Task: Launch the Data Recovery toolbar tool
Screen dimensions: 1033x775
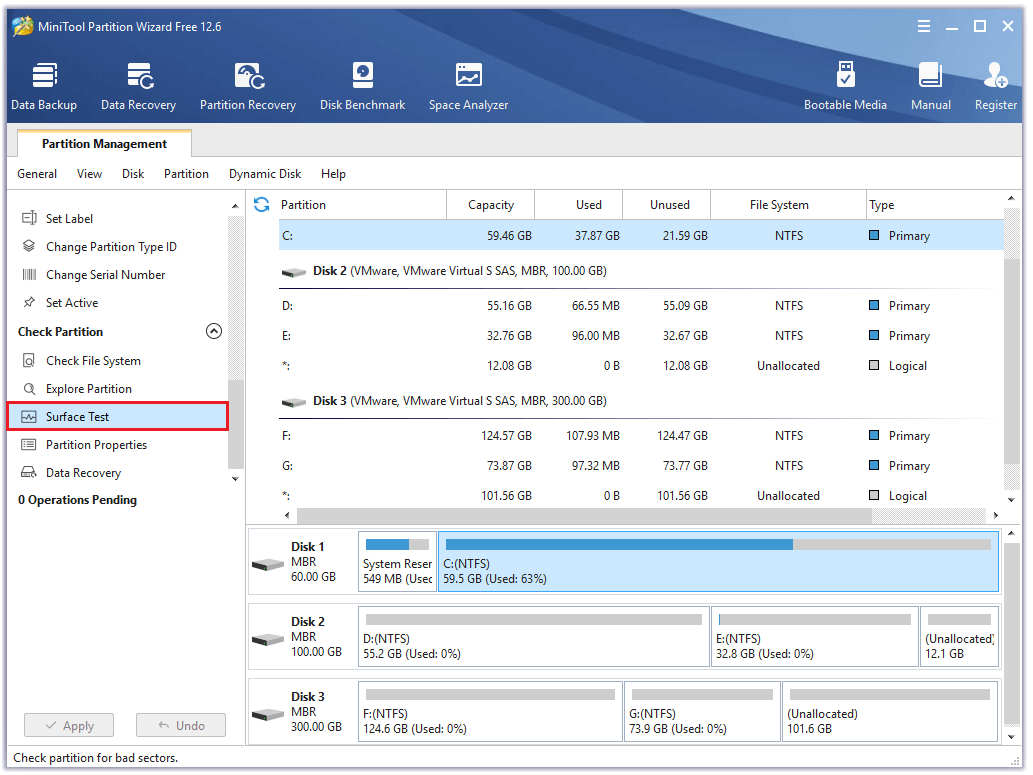Action: [x=138, y=86]
